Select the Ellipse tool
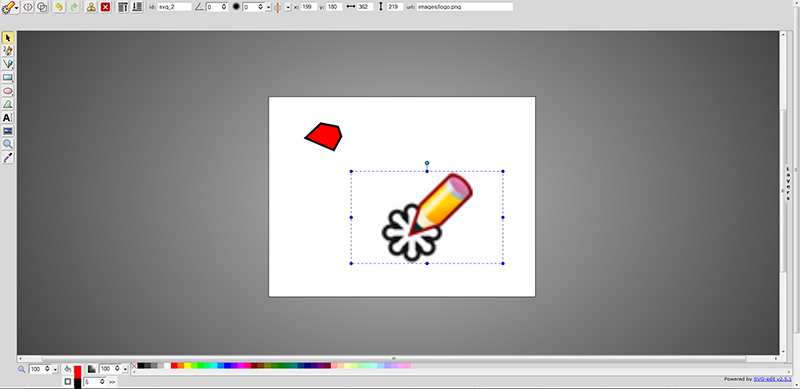This screenshot has width=800, height=389. tap(8, 91)
